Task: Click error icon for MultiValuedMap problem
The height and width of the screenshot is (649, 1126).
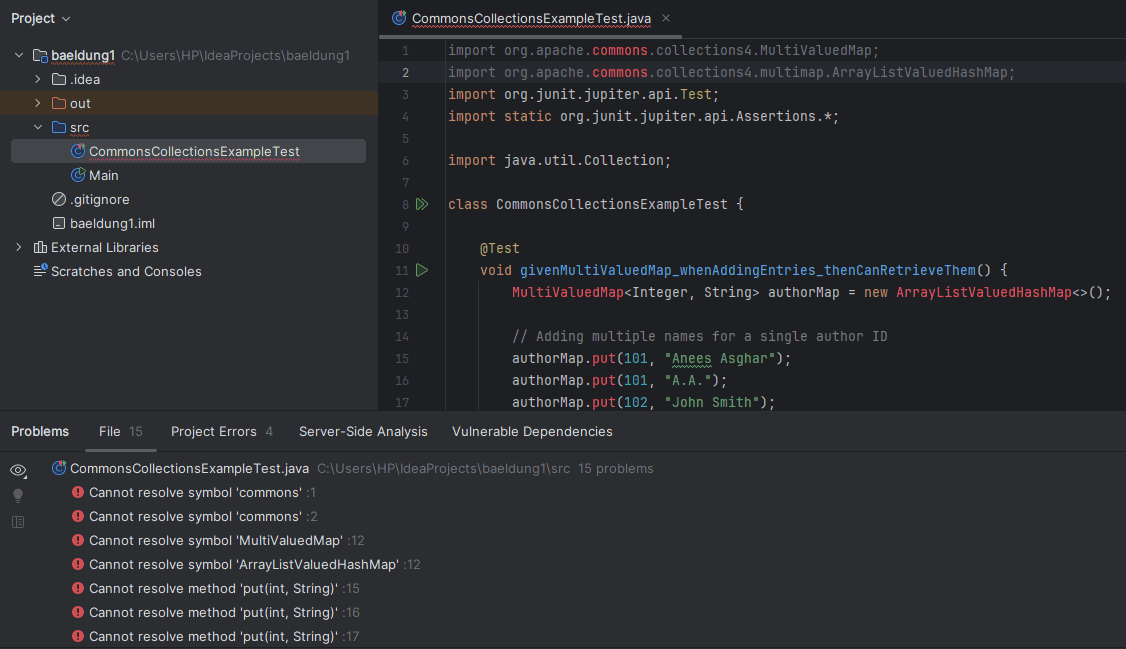Action: (78, 540)
